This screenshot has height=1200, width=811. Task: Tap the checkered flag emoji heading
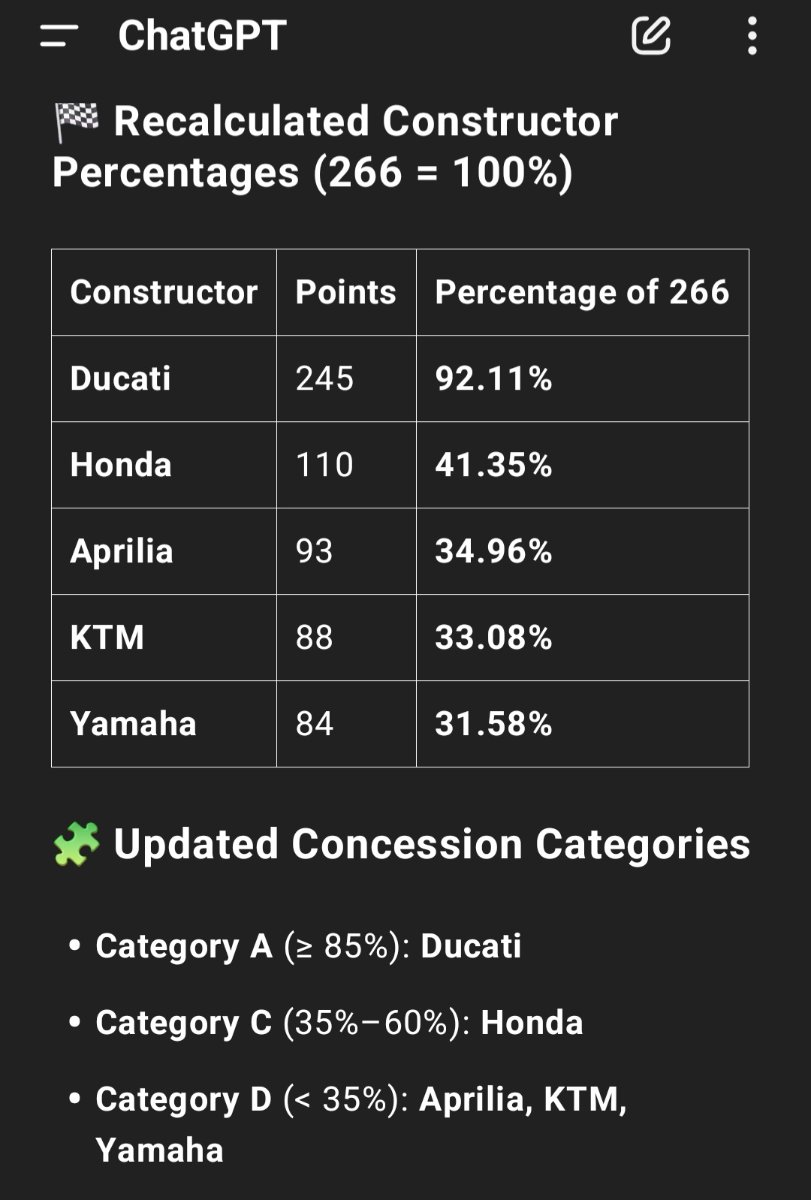point(77,122)
